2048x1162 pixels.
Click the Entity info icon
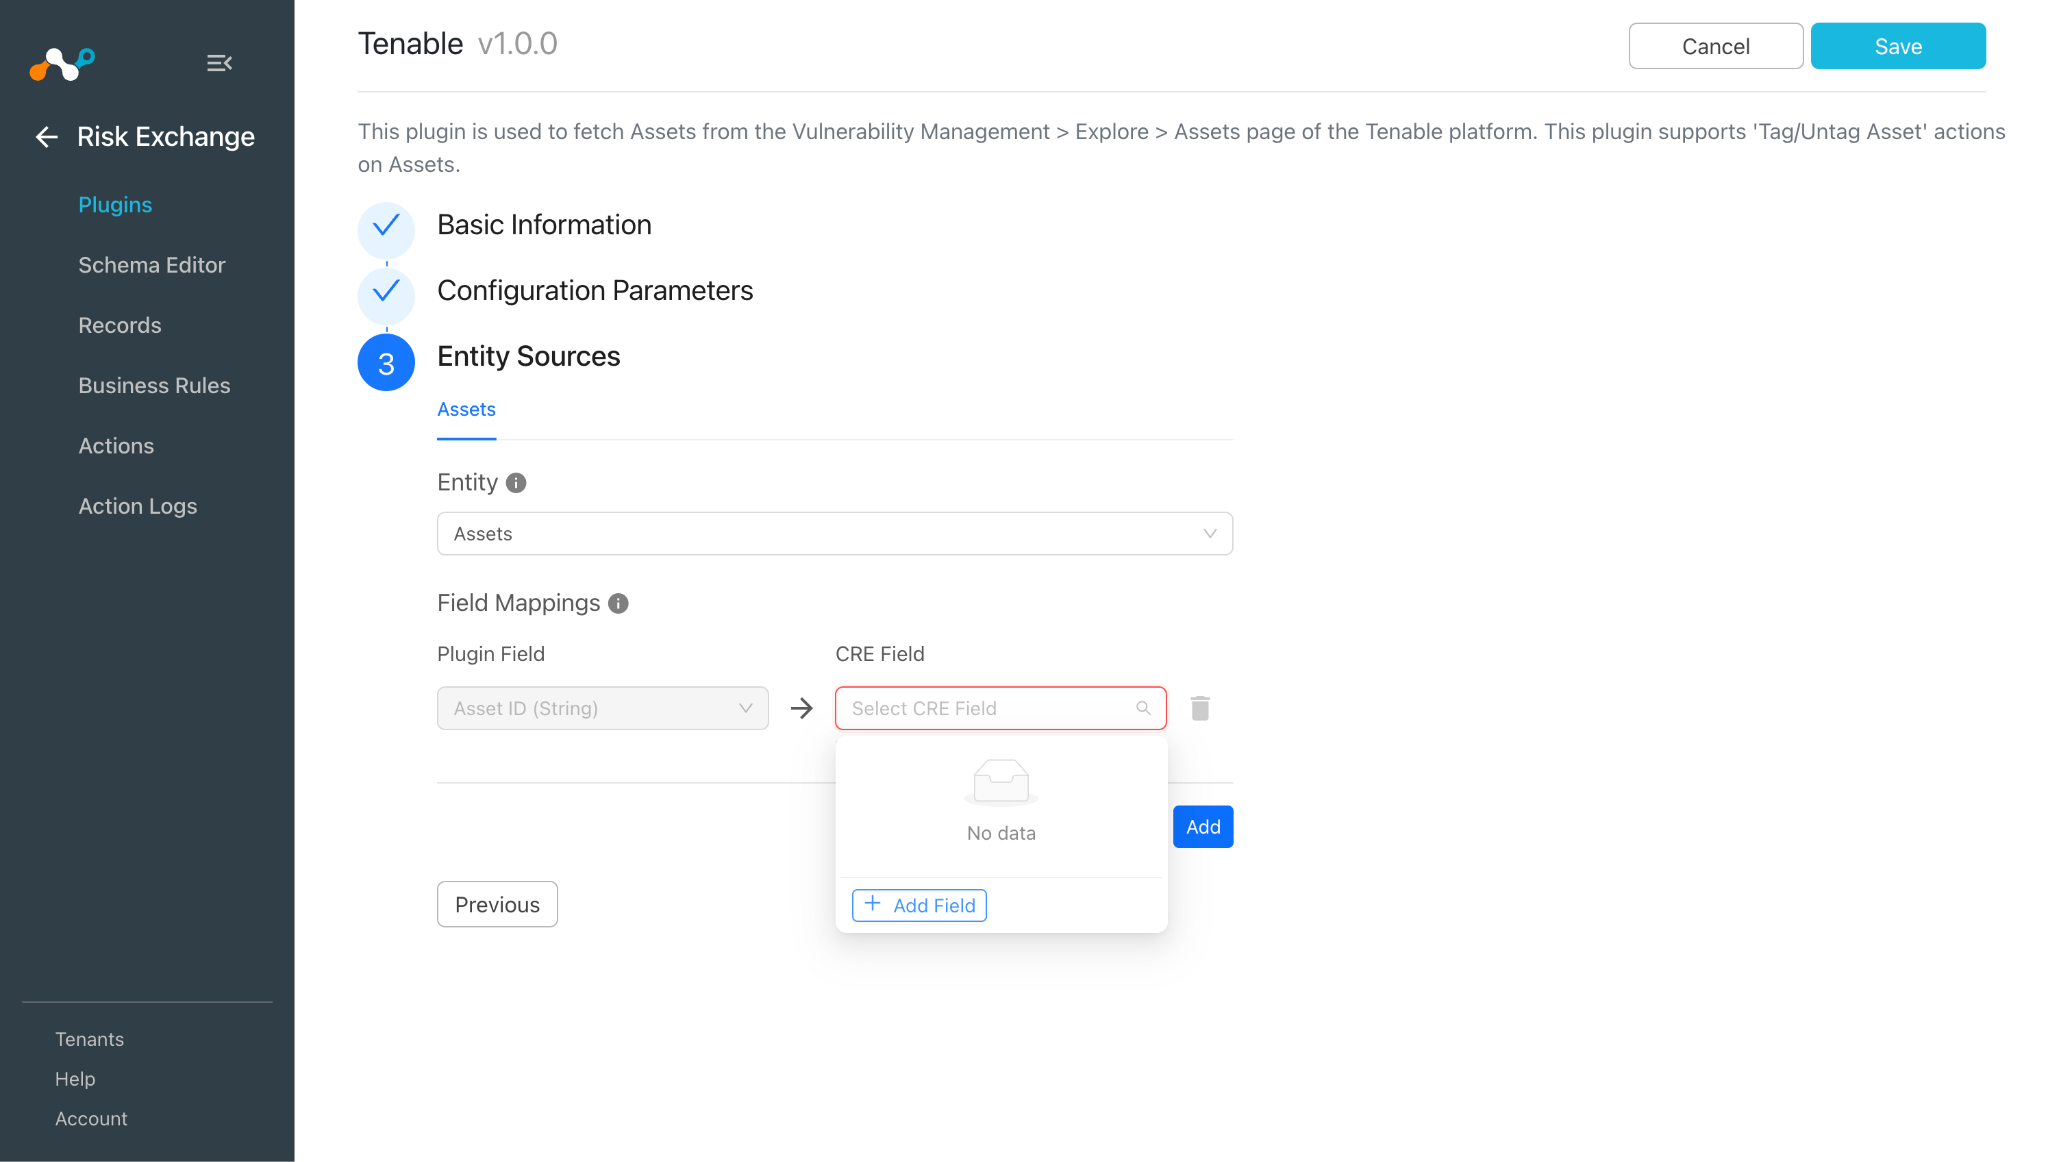(x=516, y=483)
